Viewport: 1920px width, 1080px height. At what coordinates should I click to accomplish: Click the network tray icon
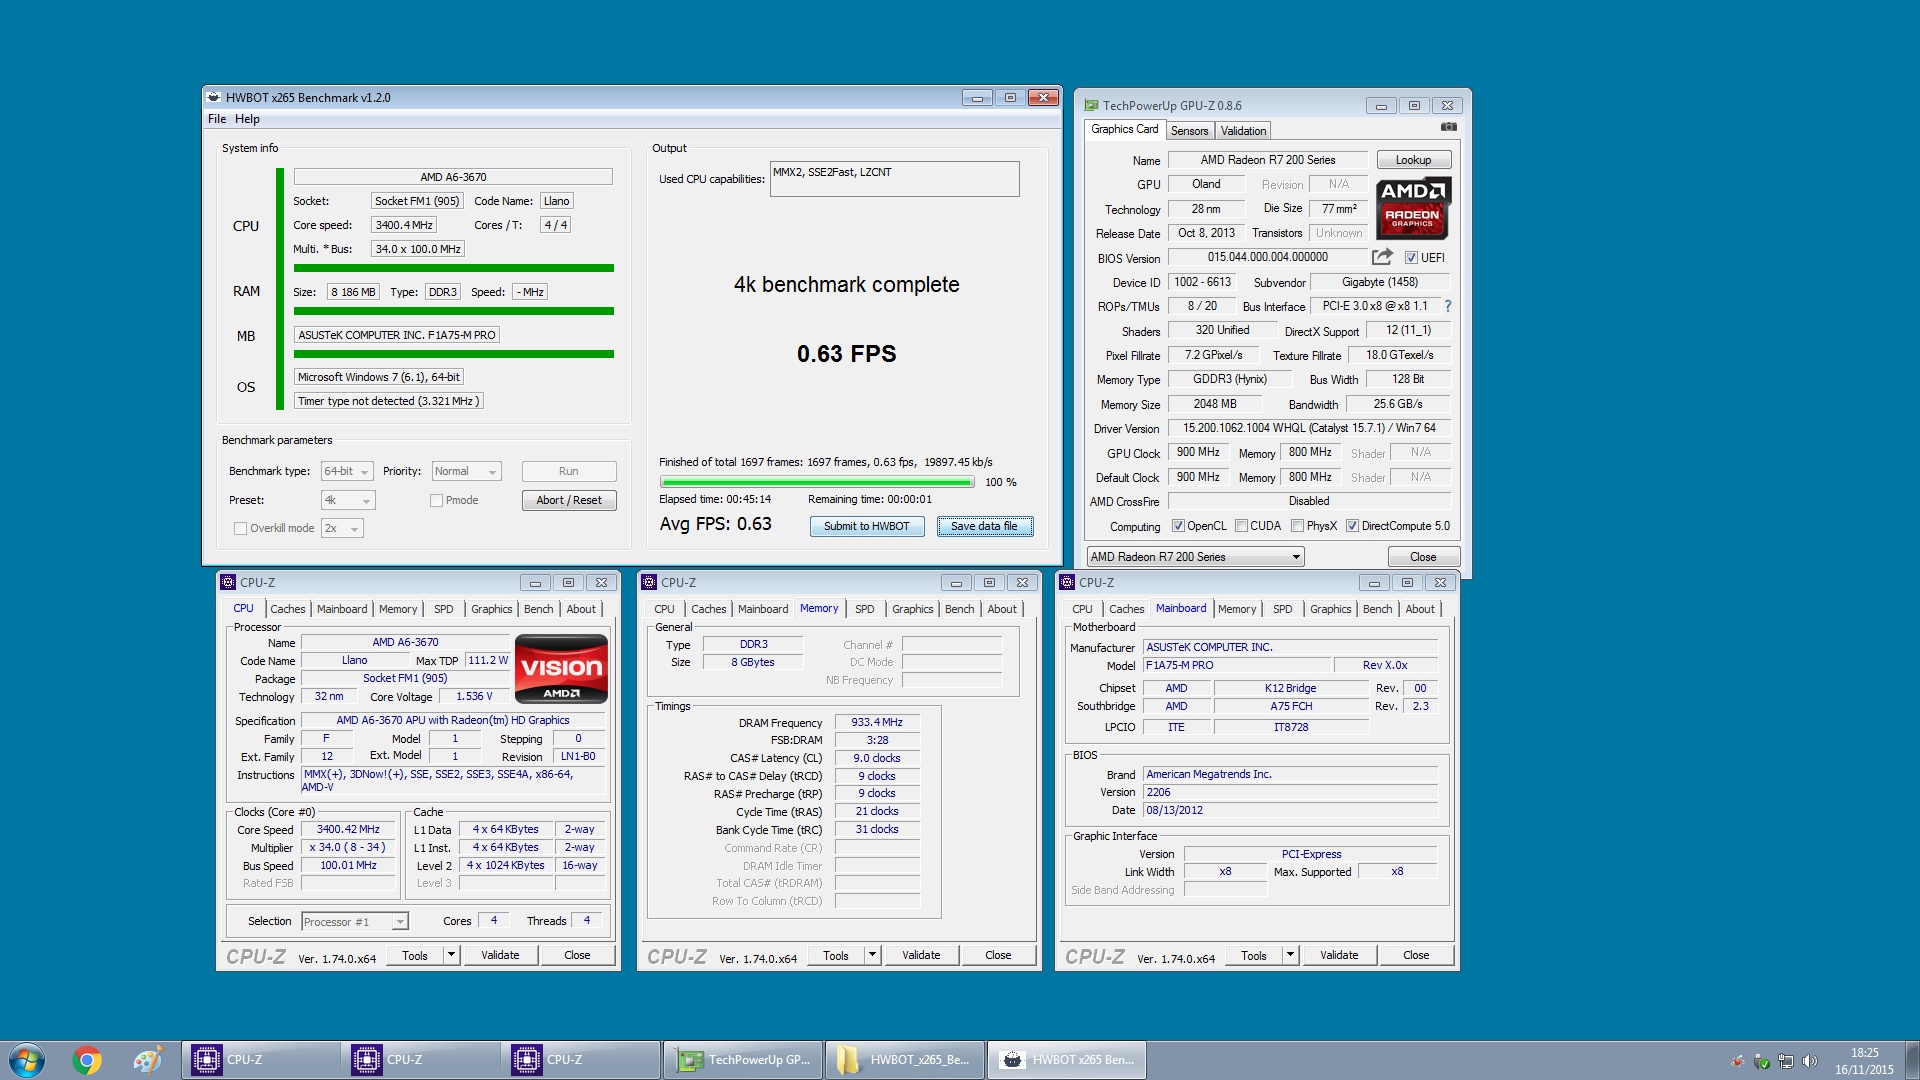1785,1061
